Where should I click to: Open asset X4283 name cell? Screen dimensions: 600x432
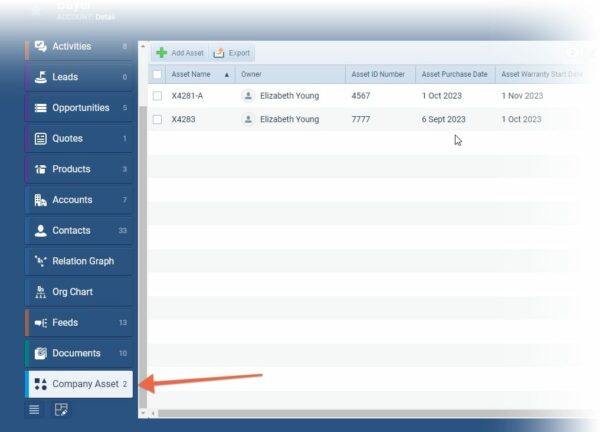point(183,119)
